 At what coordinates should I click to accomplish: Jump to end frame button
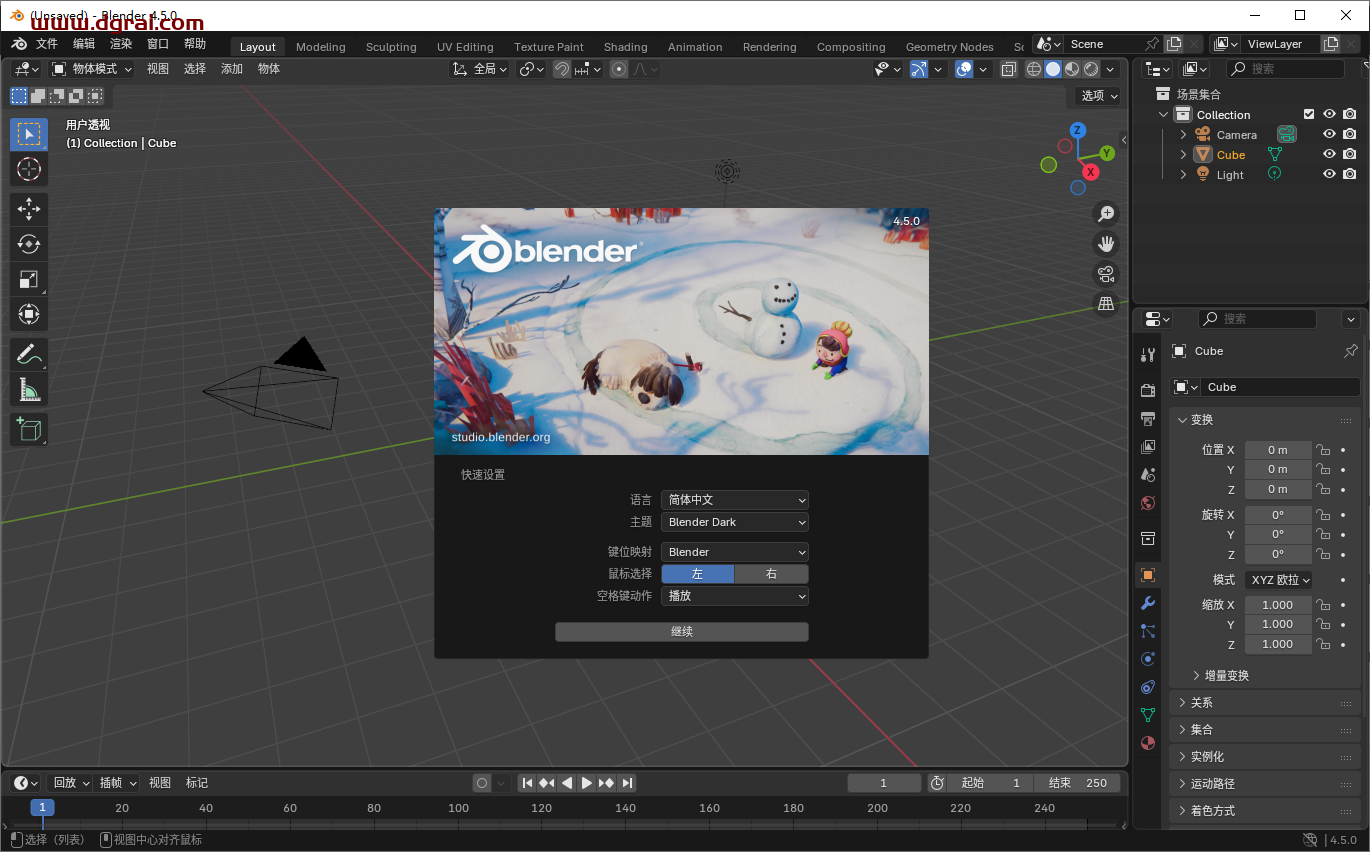[x=627, y=783]
